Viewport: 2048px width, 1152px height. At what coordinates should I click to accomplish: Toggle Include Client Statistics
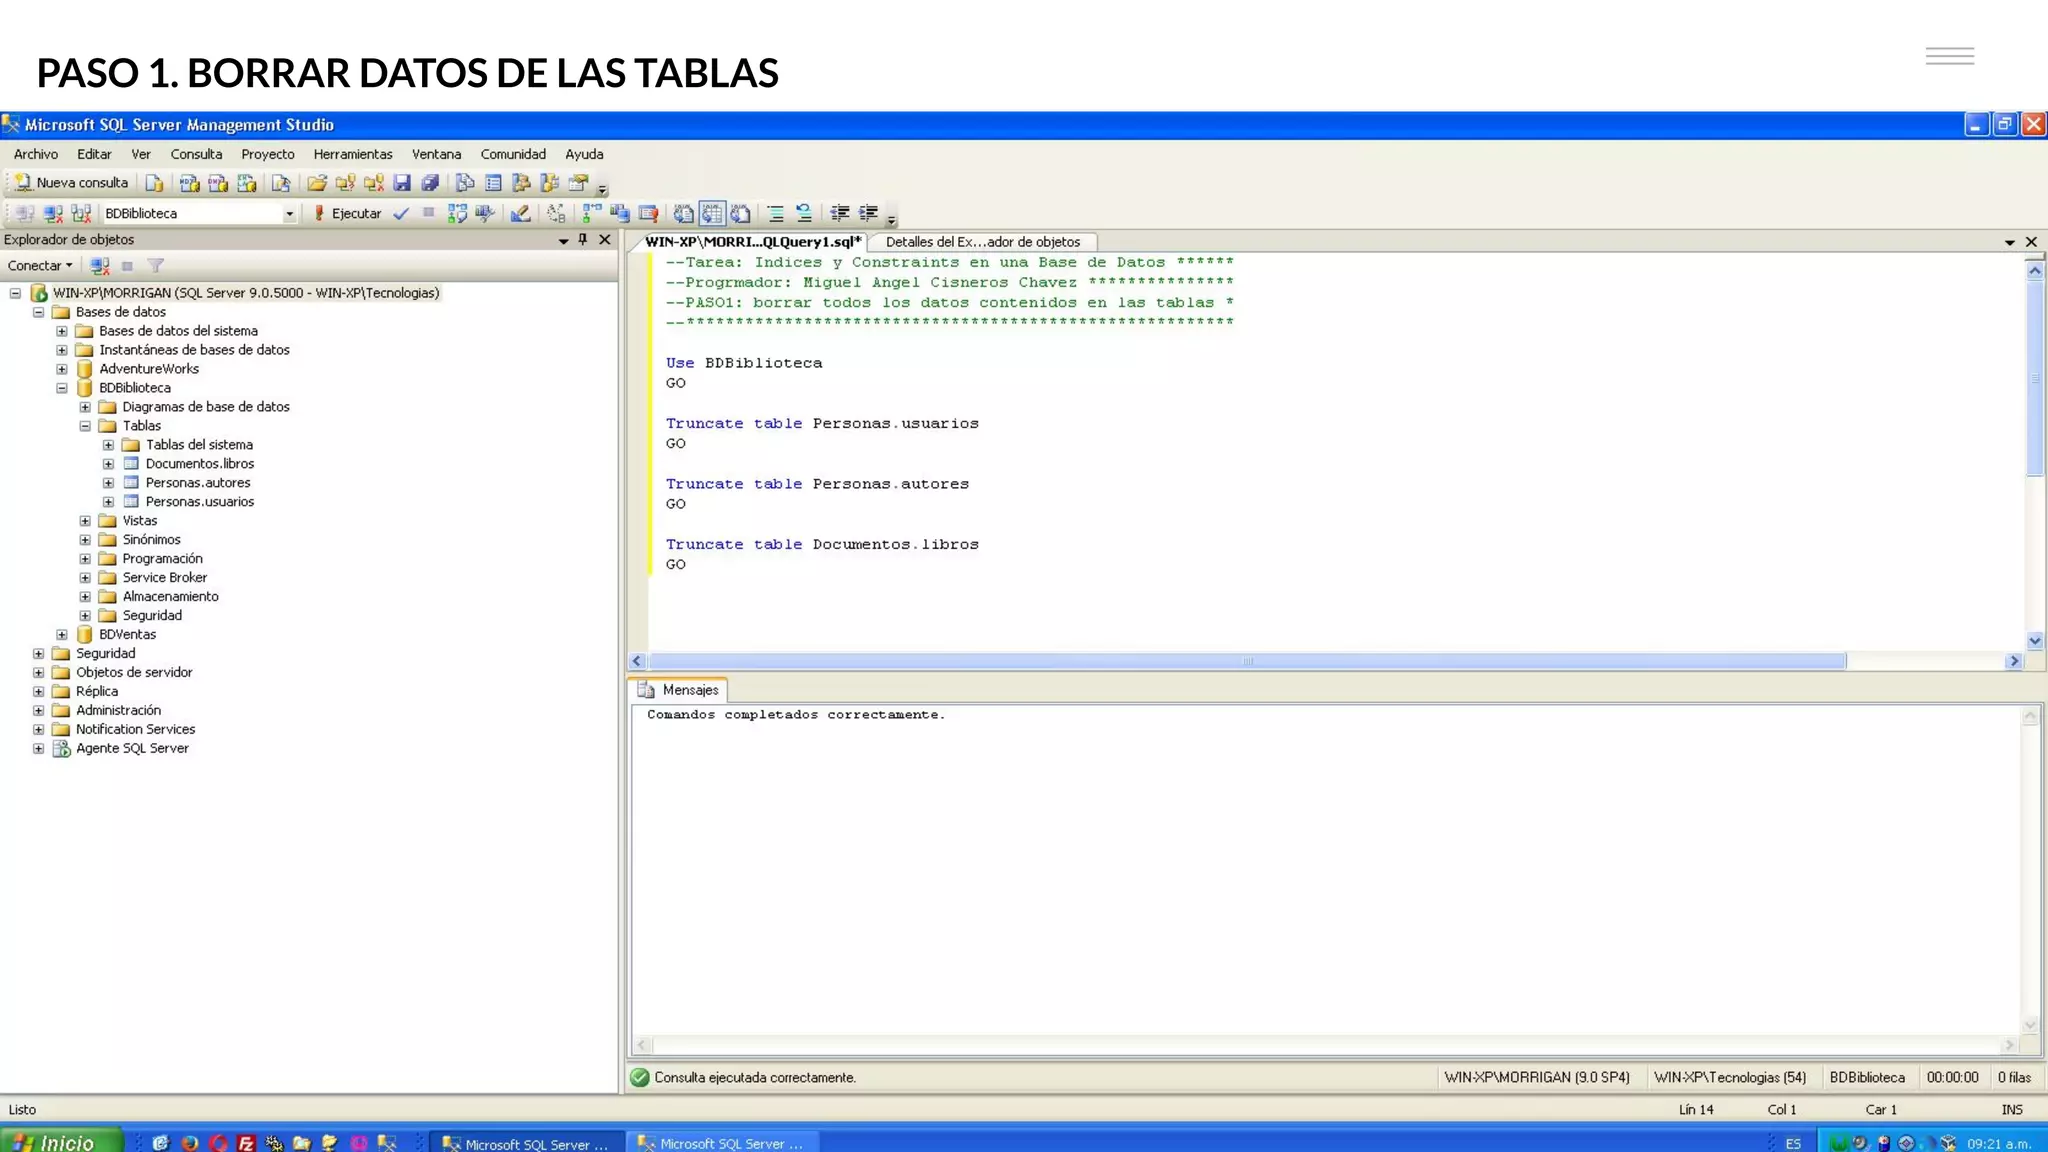click(620, 213)
